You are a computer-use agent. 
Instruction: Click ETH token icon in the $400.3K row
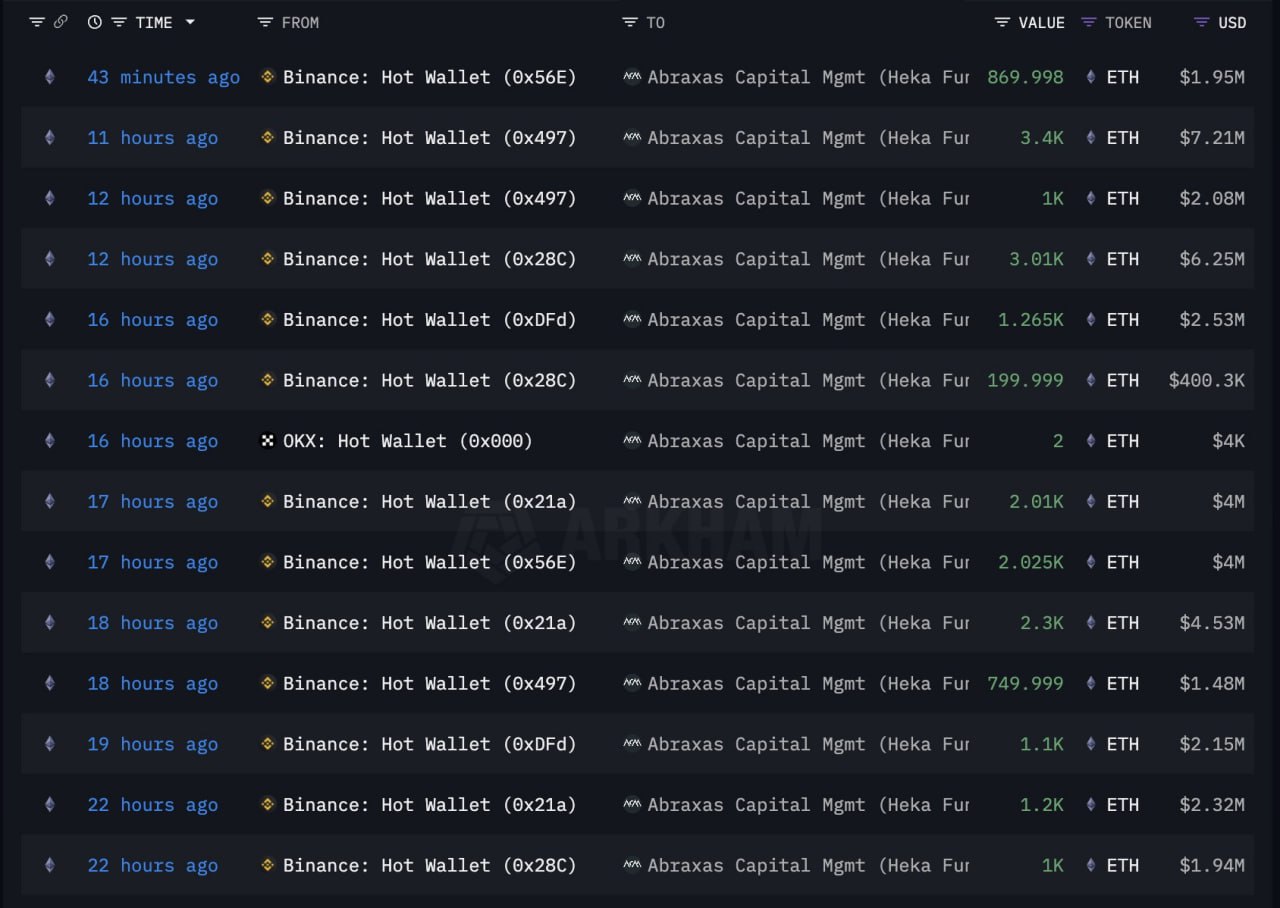coord(1091,380)
